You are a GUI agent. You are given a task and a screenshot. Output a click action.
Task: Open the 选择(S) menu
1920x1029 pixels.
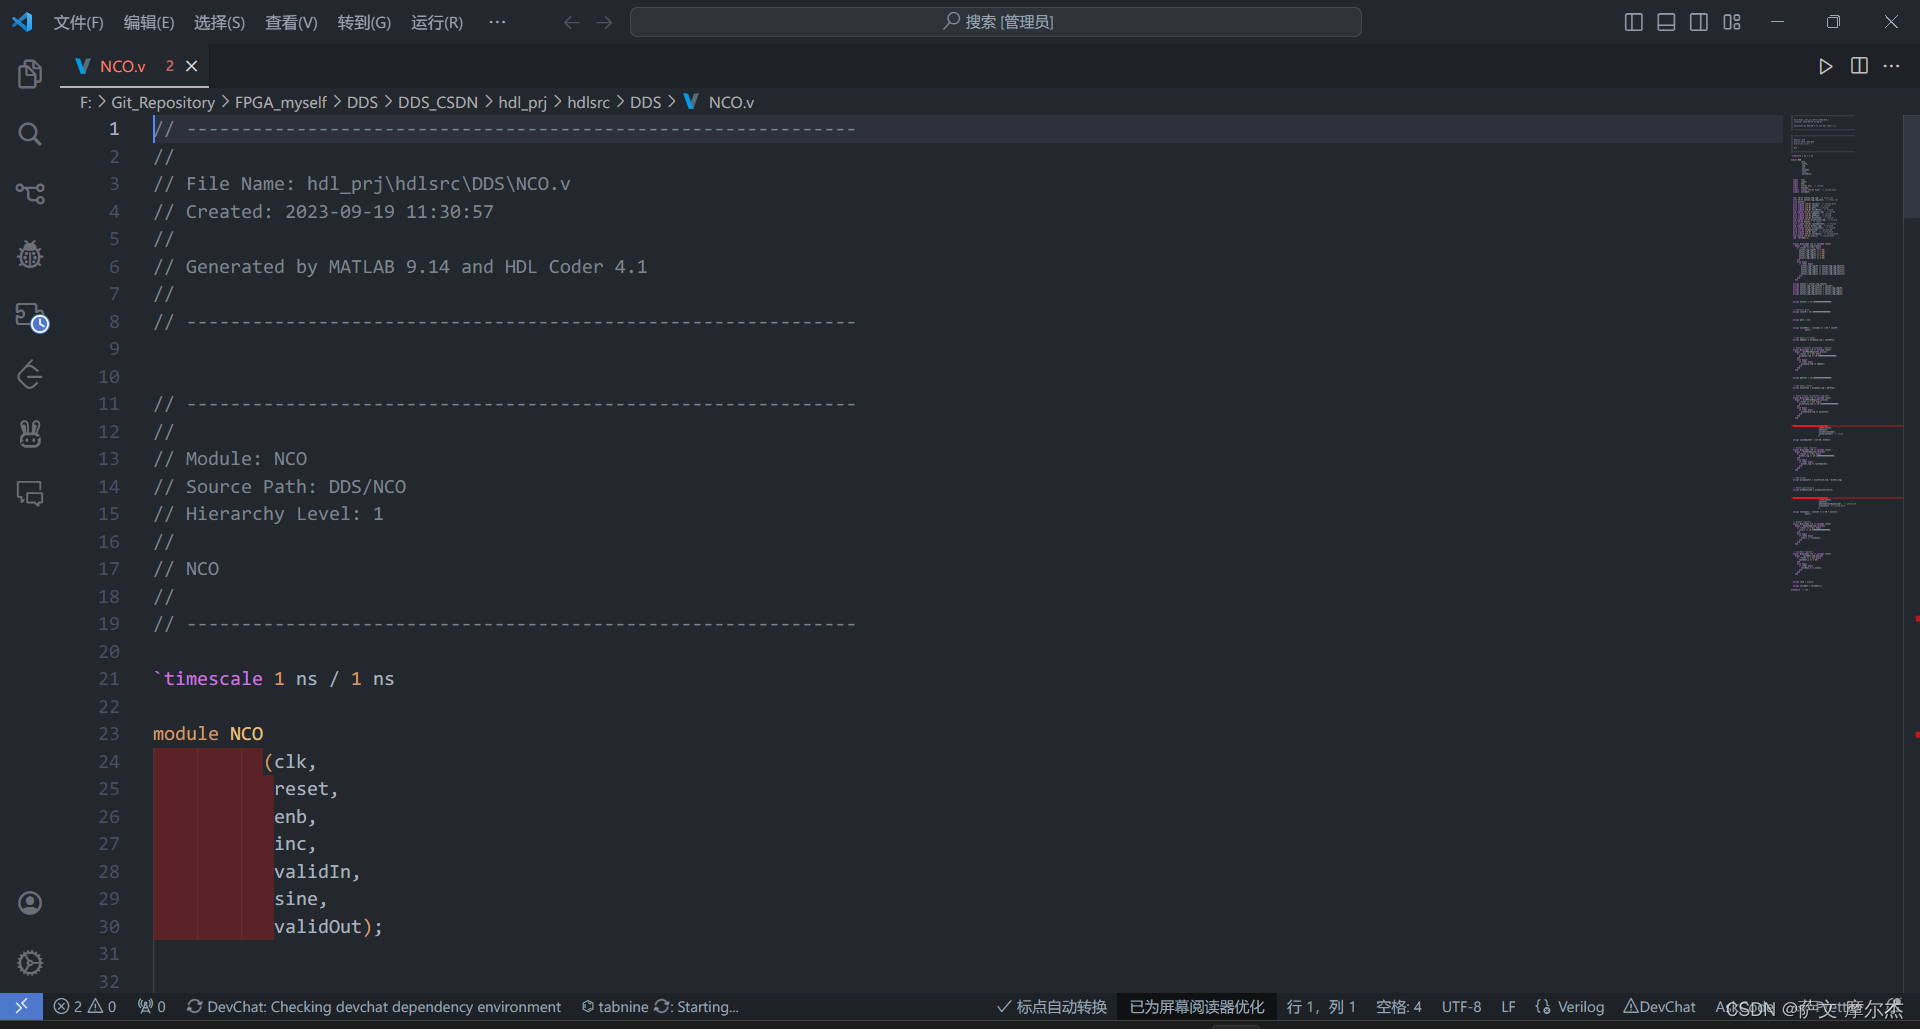(219, 22)
